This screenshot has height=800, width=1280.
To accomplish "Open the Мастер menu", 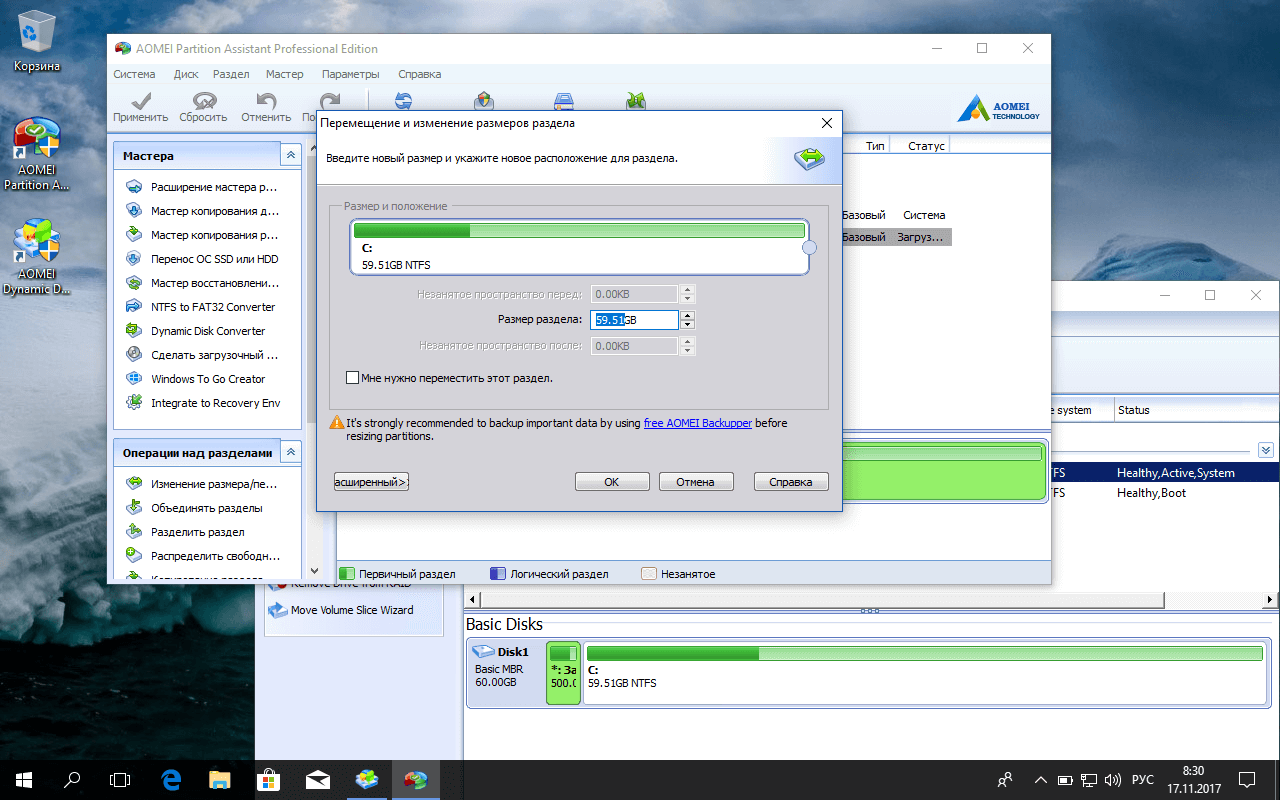I will pyautogui.click(x=285, y=74).
